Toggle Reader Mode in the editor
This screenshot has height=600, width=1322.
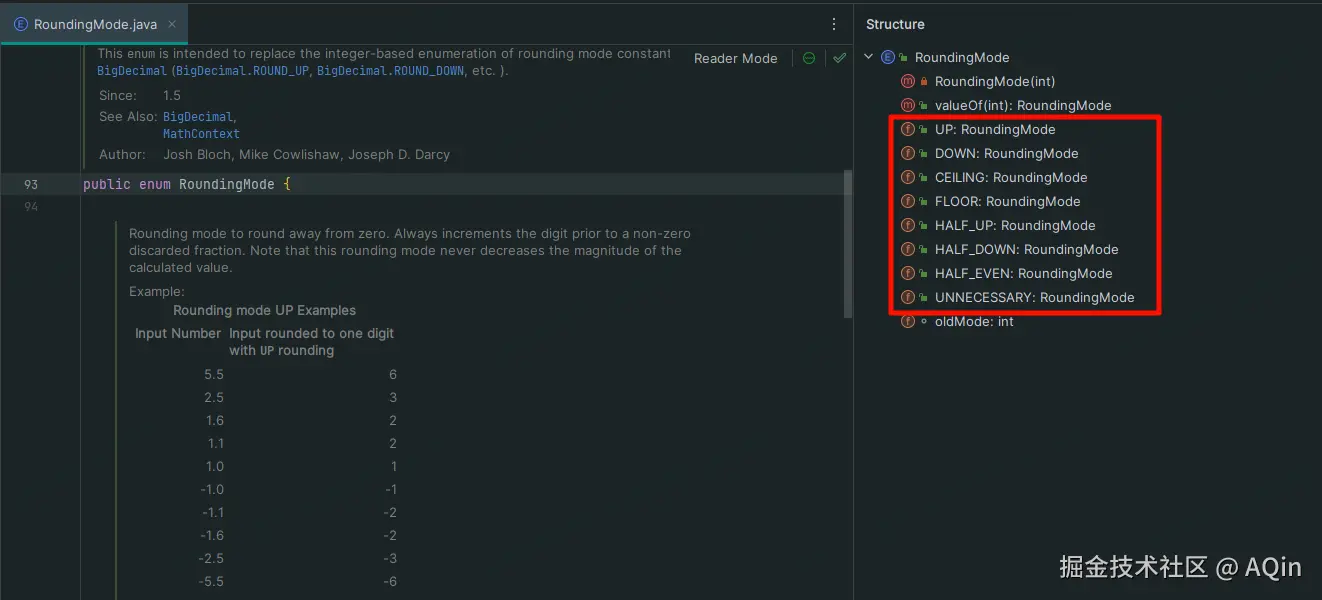tap(735, 58)
